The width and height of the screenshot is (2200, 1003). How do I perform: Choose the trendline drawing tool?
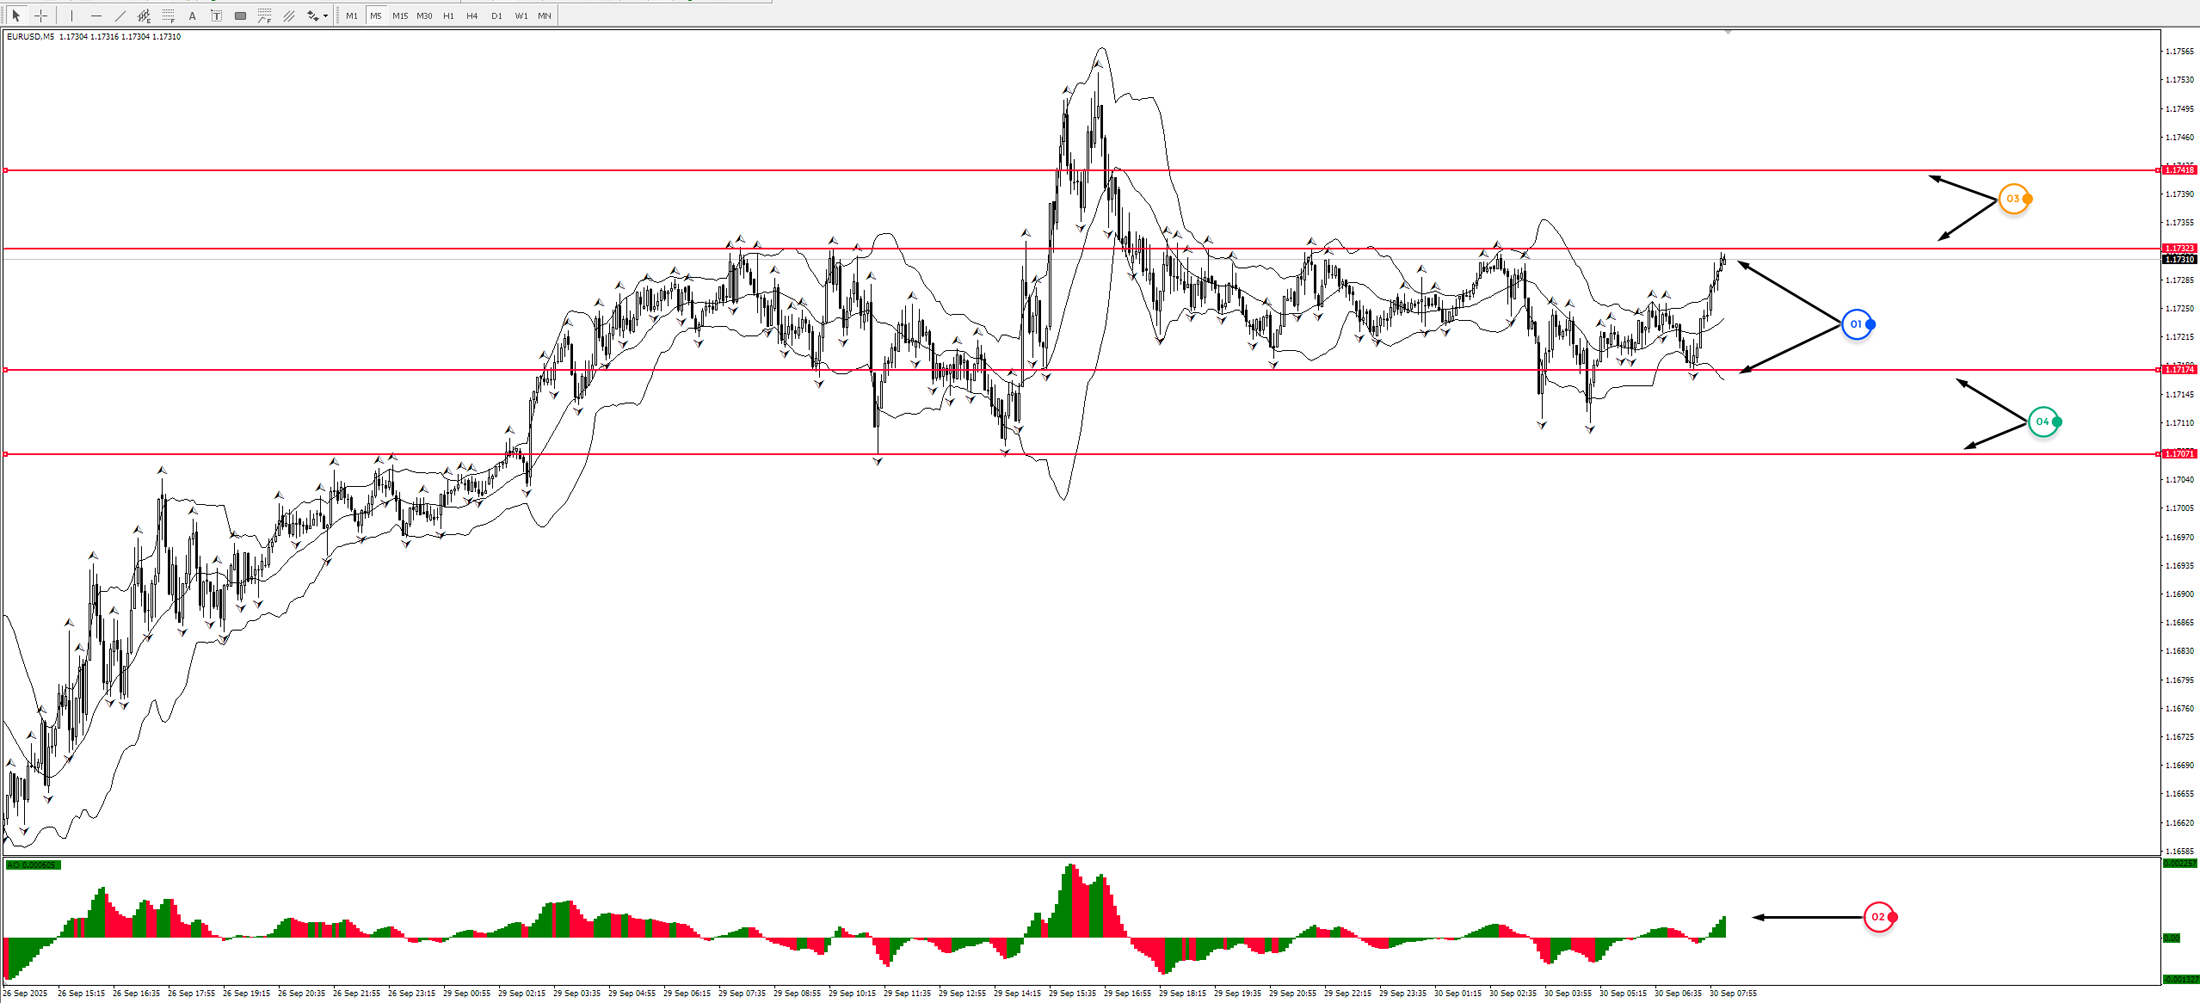point(120,16)
